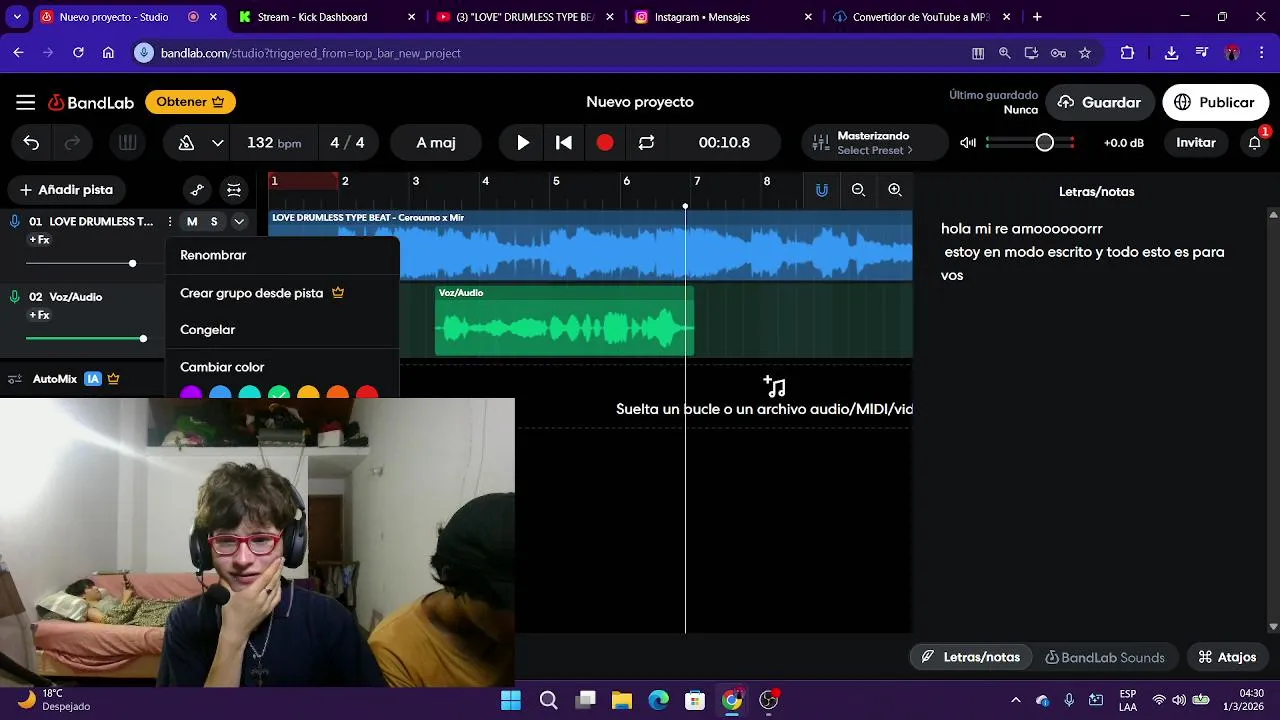Bookmark this page with the star
Image resolution: width=1280 pixels, height=720 pixels.
coord(1085,53)
